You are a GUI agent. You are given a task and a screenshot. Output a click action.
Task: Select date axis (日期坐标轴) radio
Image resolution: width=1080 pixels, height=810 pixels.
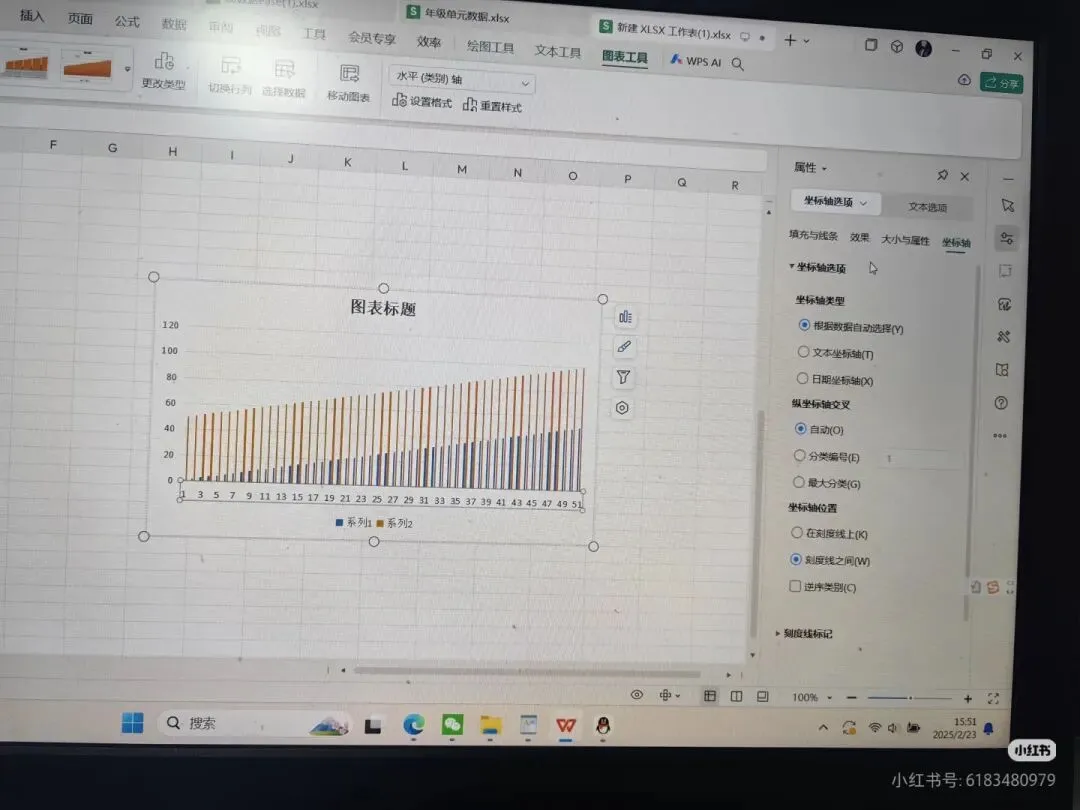[x=802, y=378]
